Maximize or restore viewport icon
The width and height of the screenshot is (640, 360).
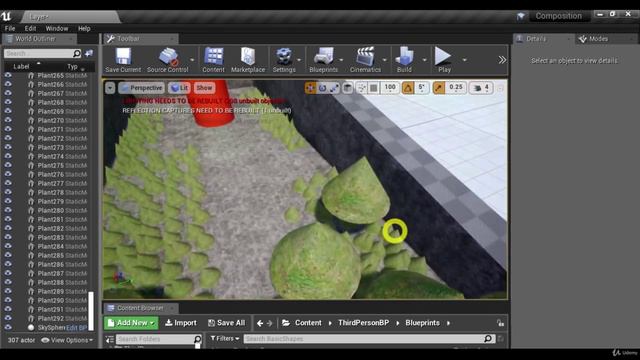coord(500,88)
